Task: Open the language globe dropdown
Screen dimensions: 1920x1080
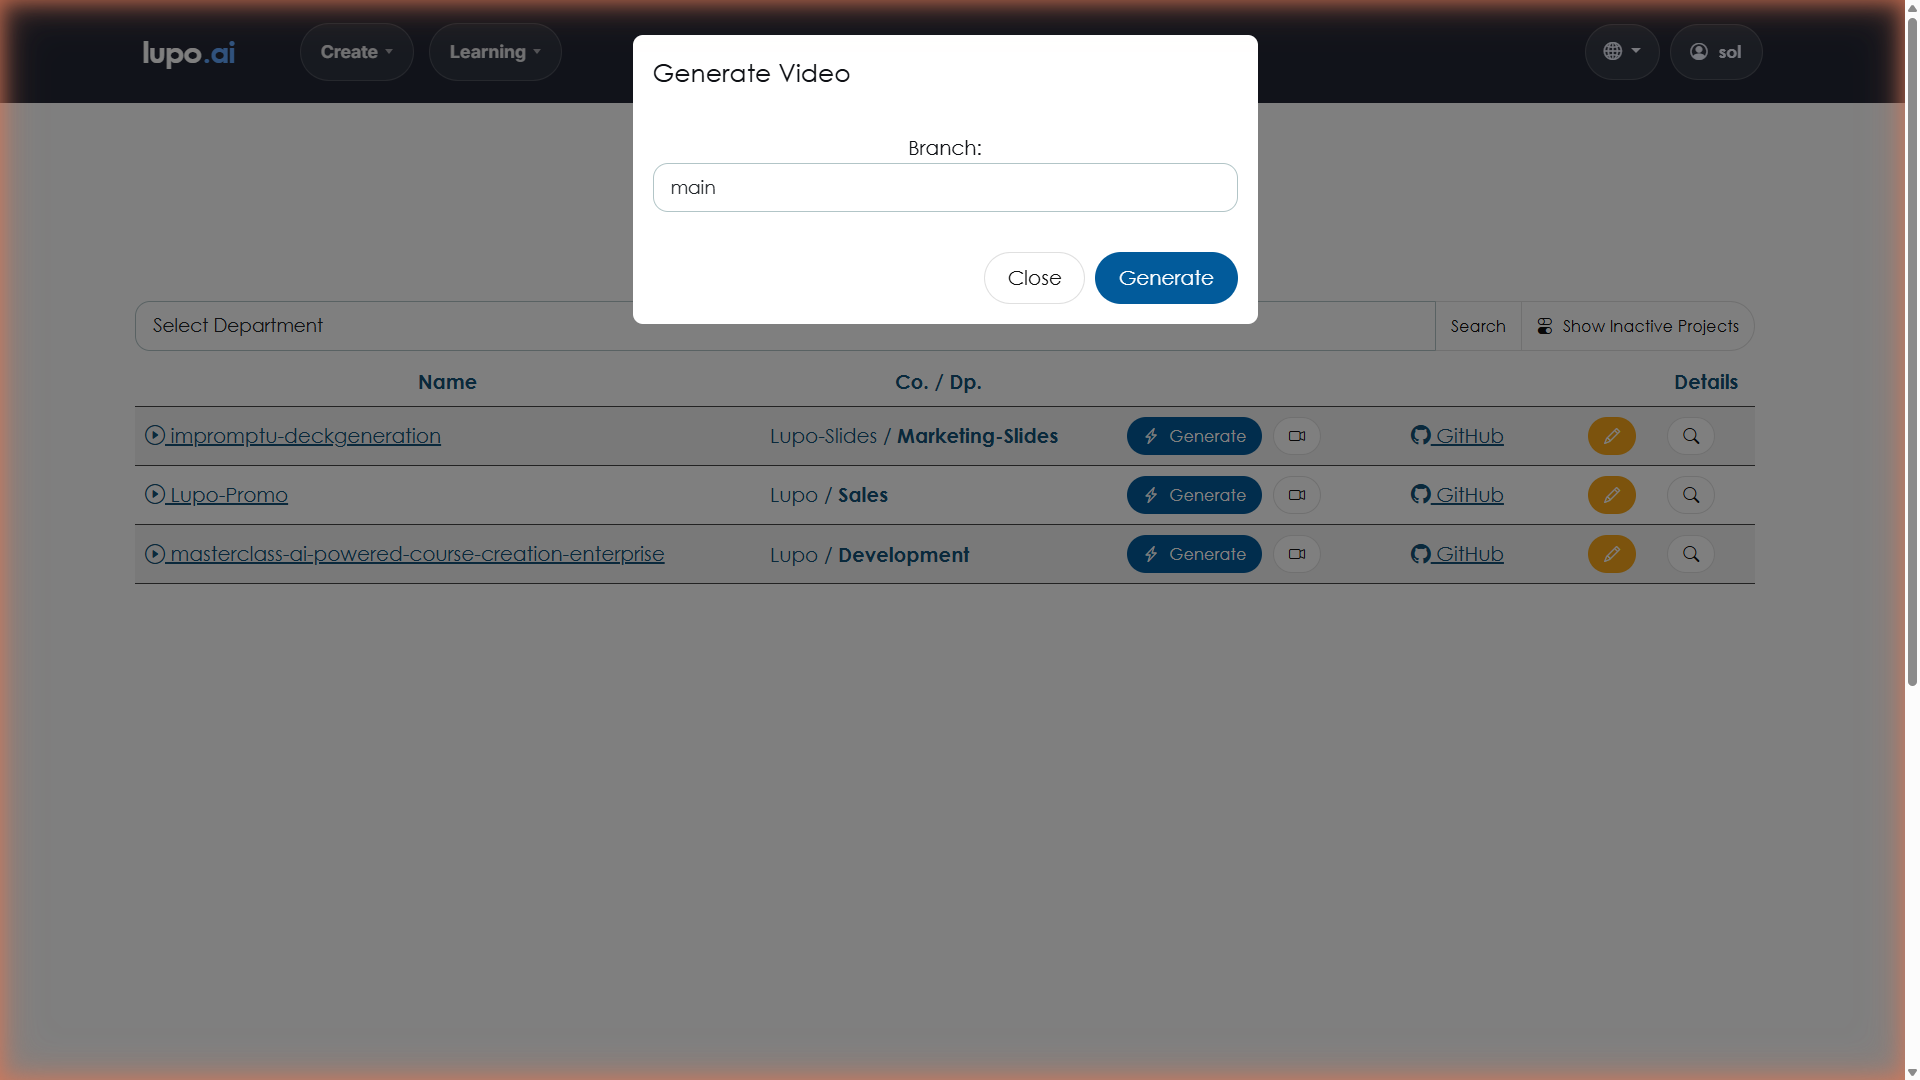Action: pyautogui.click(x=1622, y=52)
